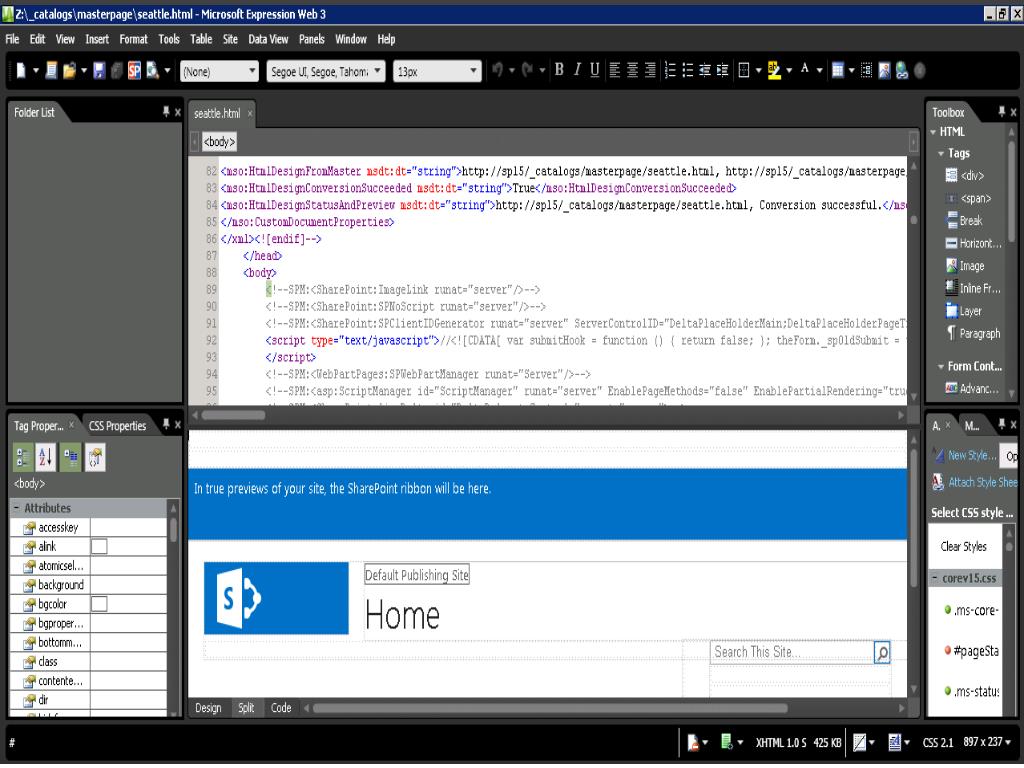
Task: Collapse the Attributes section in Tag Properties
Action: [16, 508]
